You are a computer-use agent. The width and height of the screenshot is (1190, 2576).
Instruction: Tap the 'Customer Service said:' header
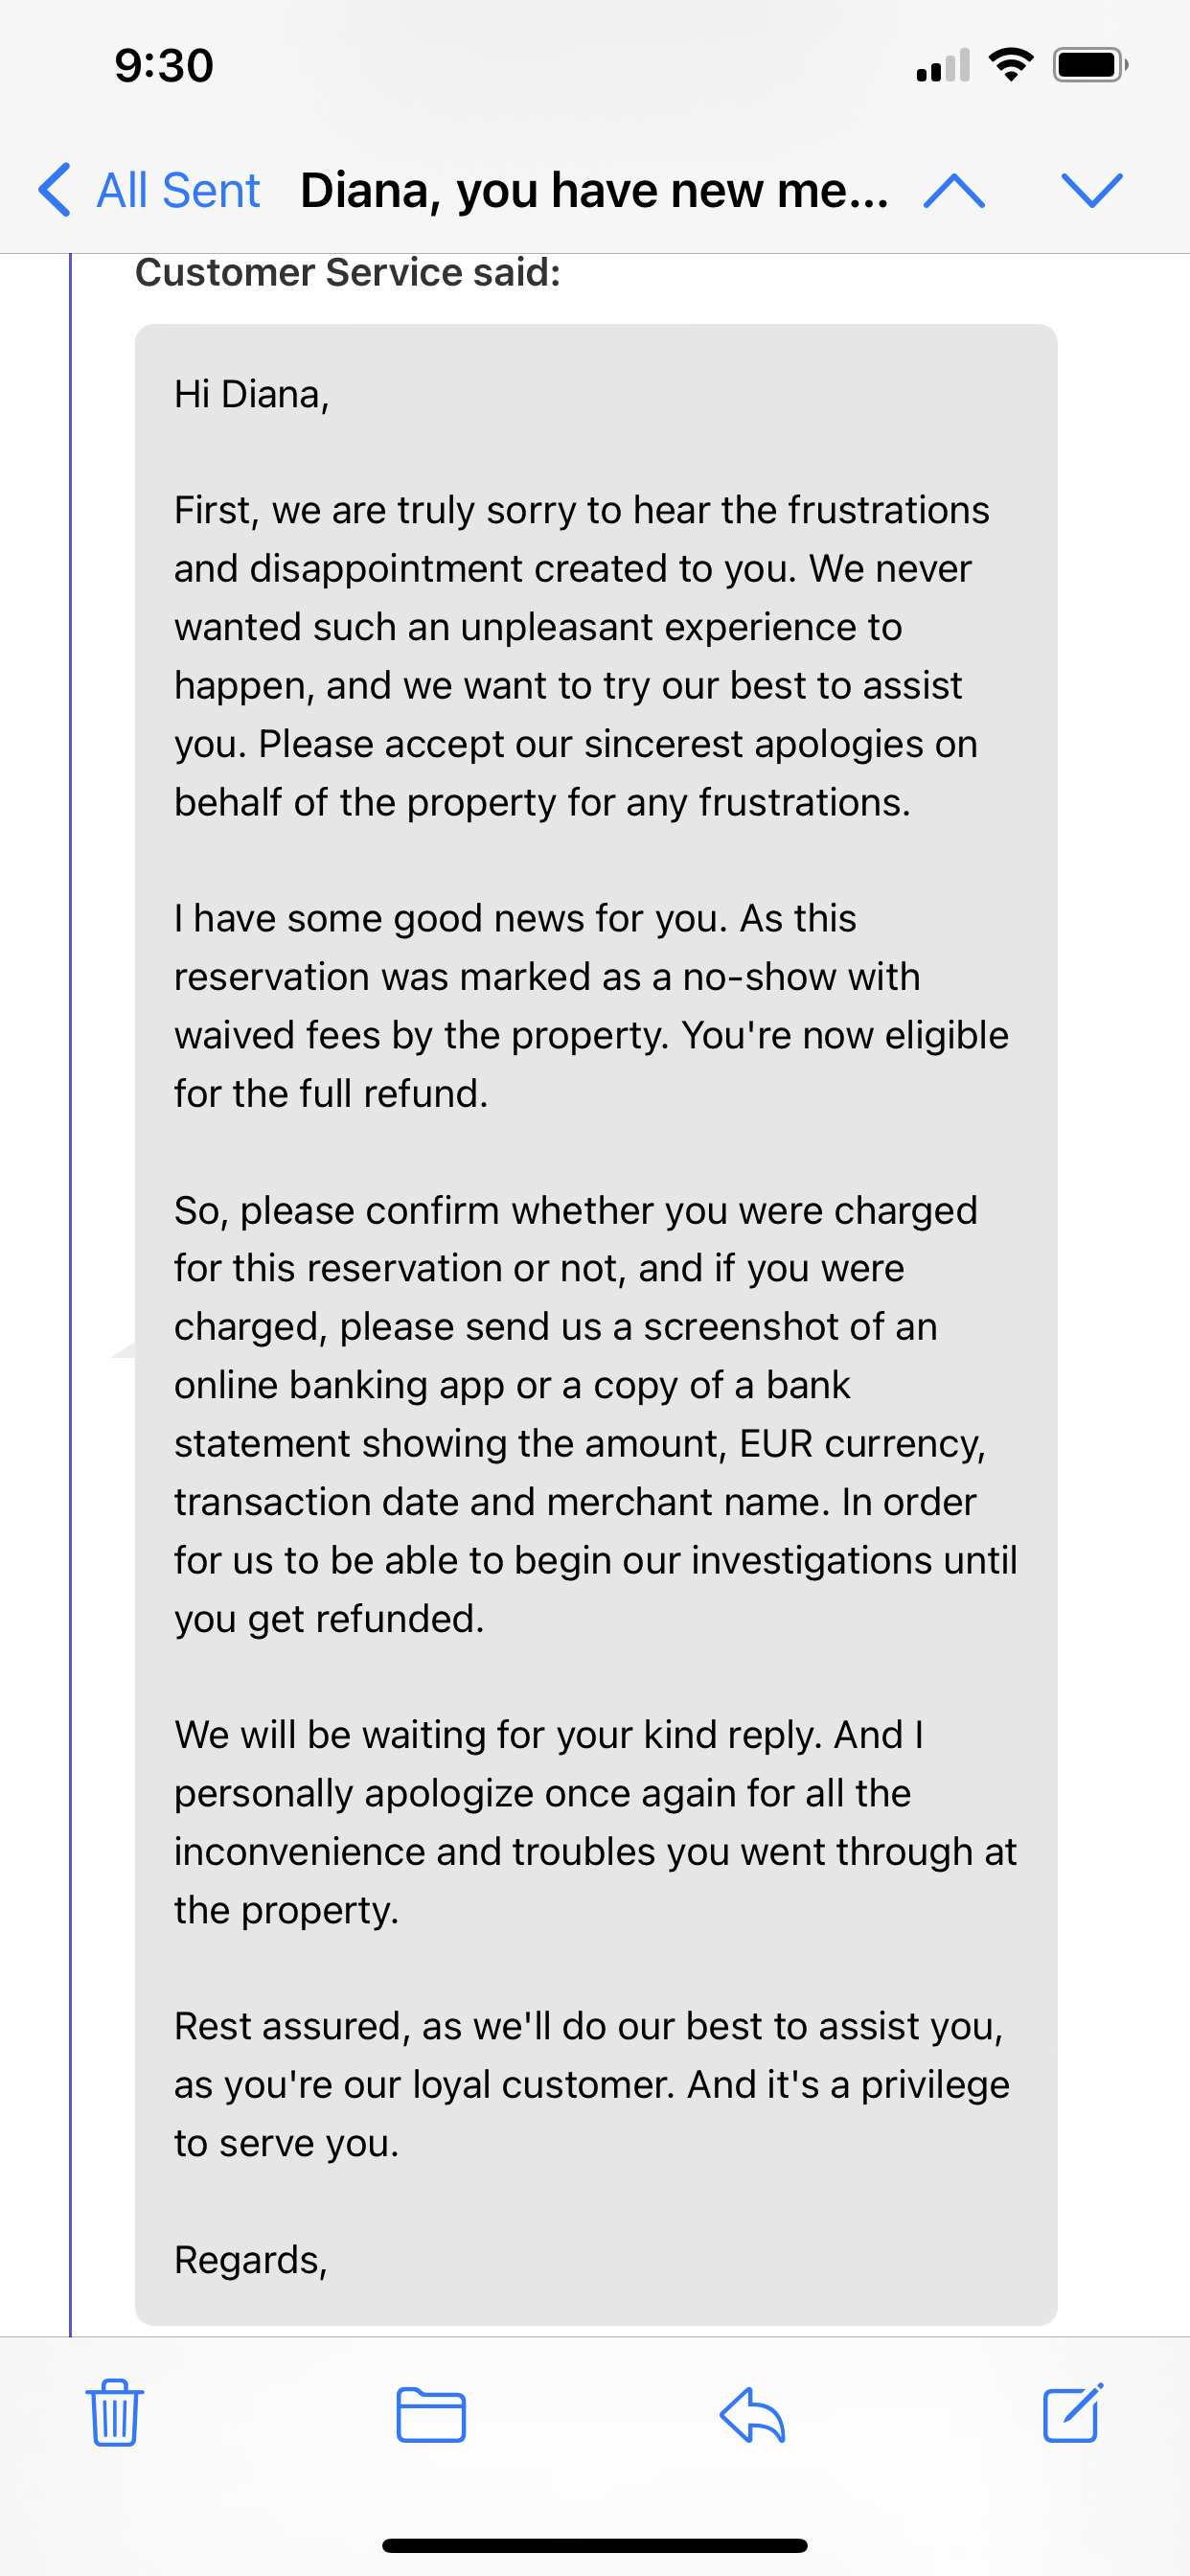pos(349,270)
